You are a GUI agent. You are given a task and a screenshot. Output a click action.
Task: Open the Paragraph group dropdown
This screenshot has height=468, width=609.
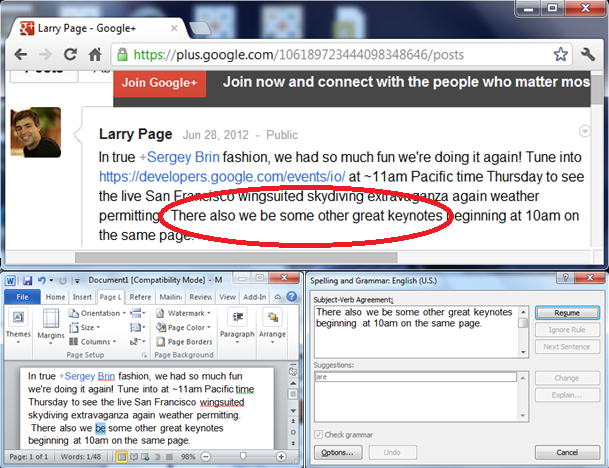coord(237,327)
